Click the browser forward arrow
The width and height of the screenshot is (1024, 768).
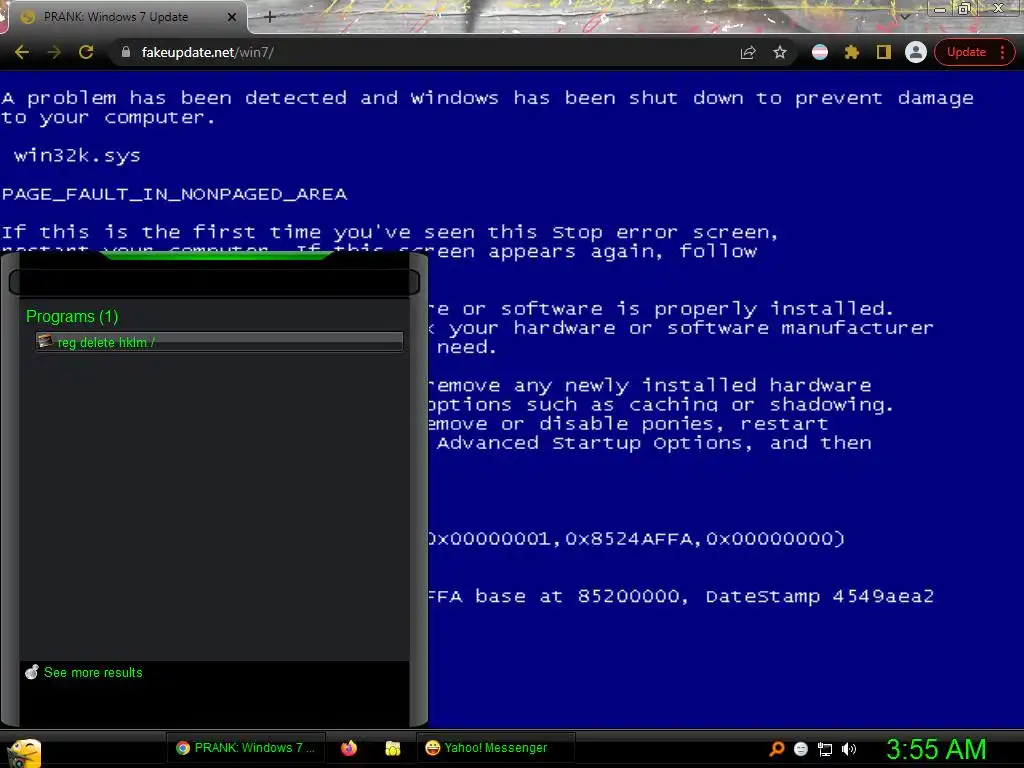pyautogui.click(x=54, y=52)
